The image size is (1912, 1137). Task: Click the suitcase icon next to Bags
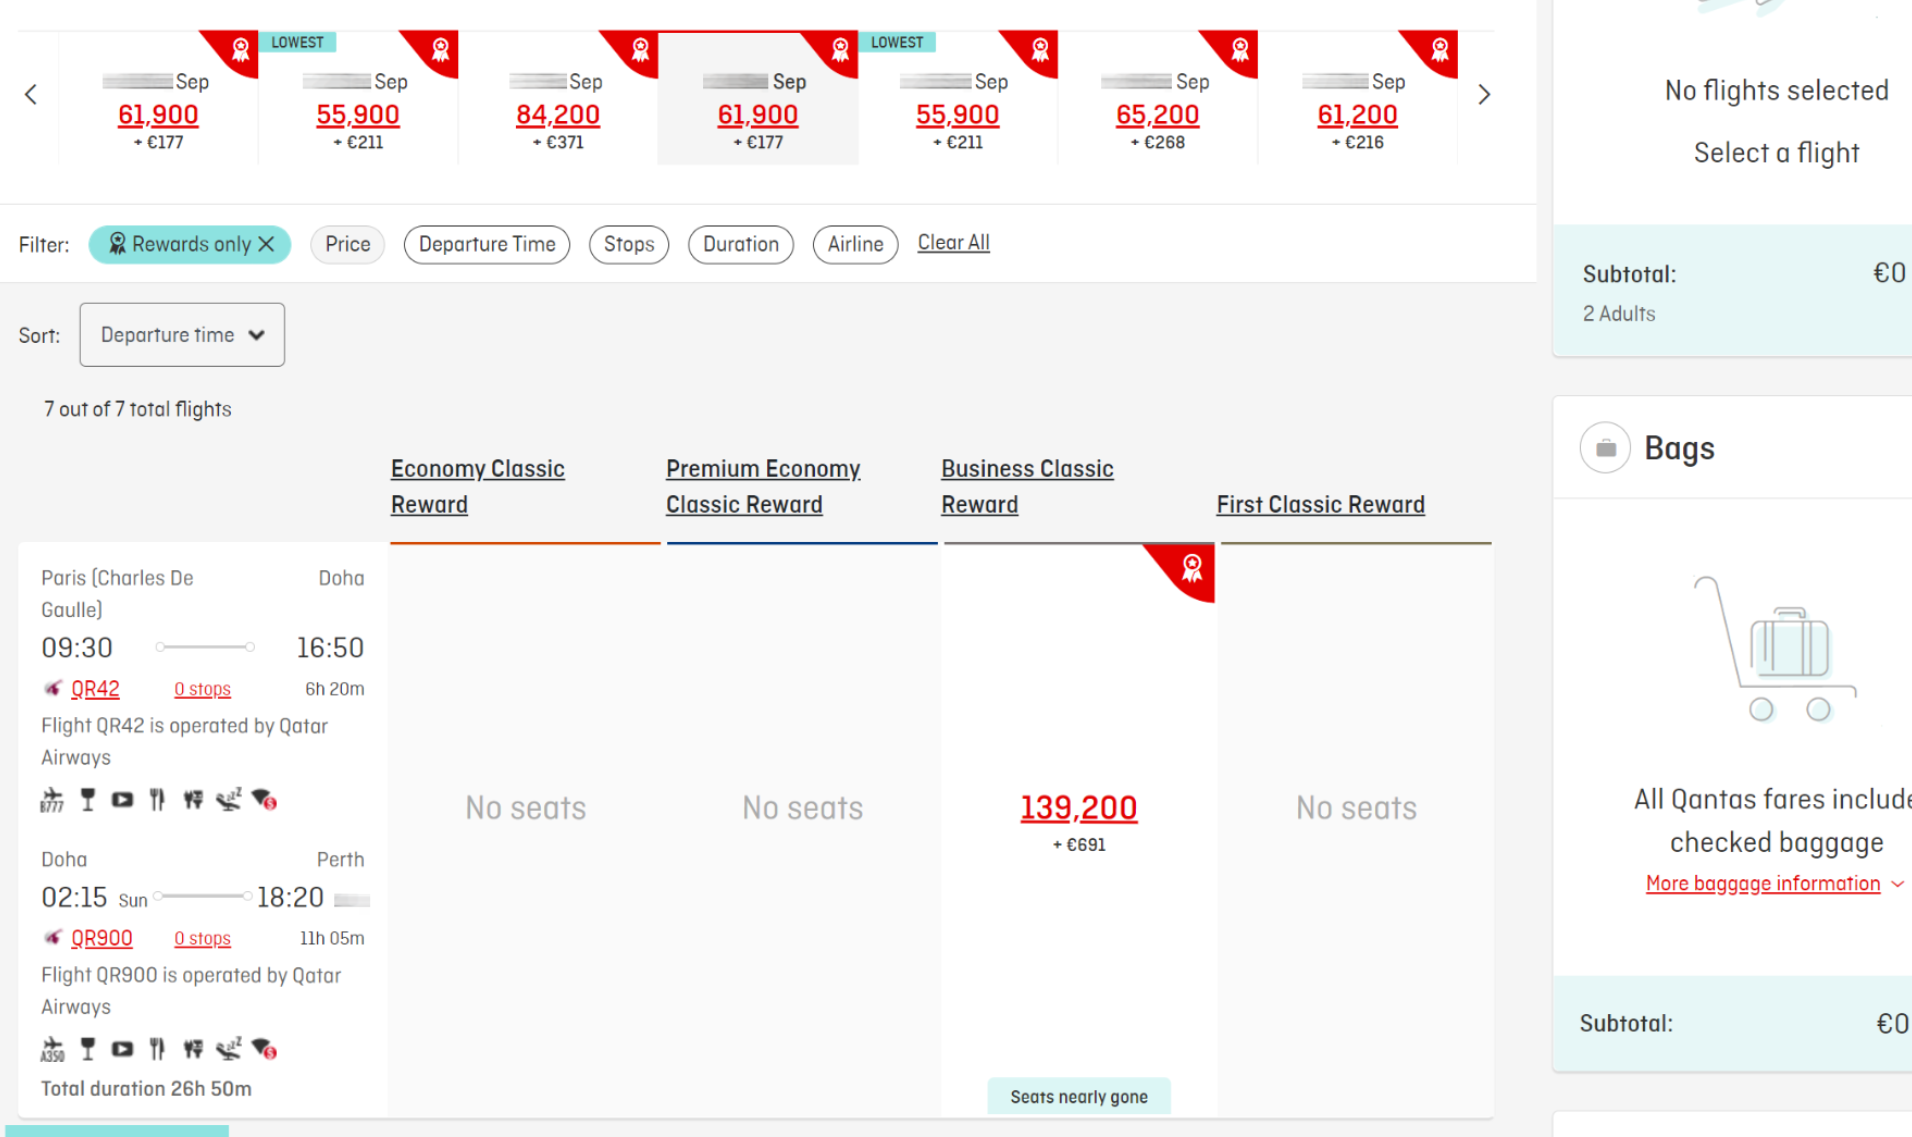pyautogui.click(x=1605, y=448)
